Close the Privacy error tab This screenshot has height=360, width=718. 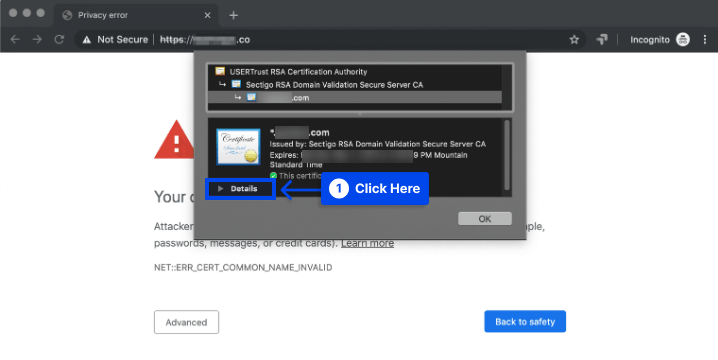pyautogui.click(x=207, y=16)
